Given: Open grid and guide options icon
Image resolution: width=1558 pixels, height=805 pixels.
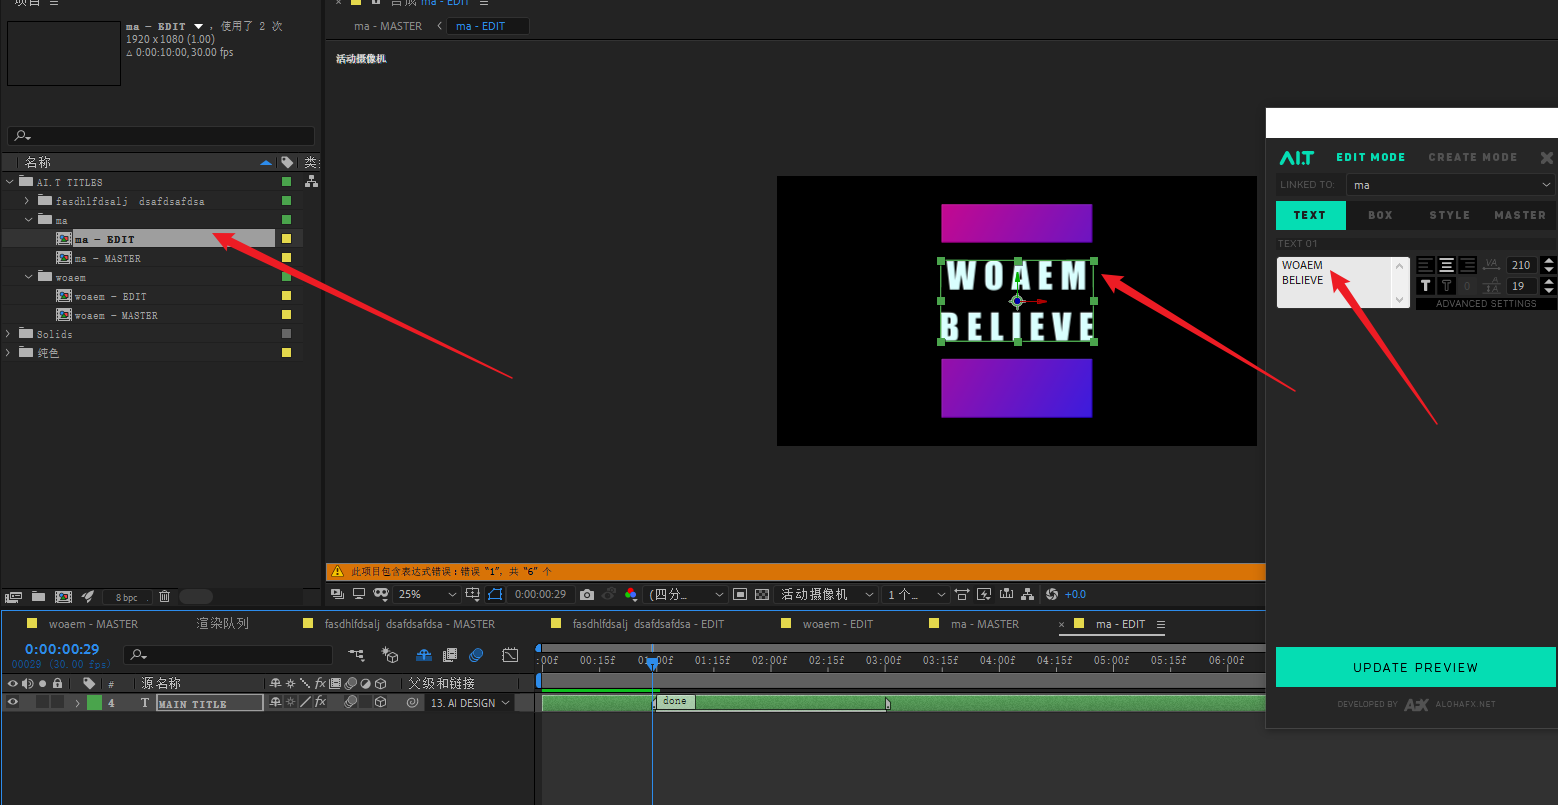Looking at the screenshot, I should [473, 594].
